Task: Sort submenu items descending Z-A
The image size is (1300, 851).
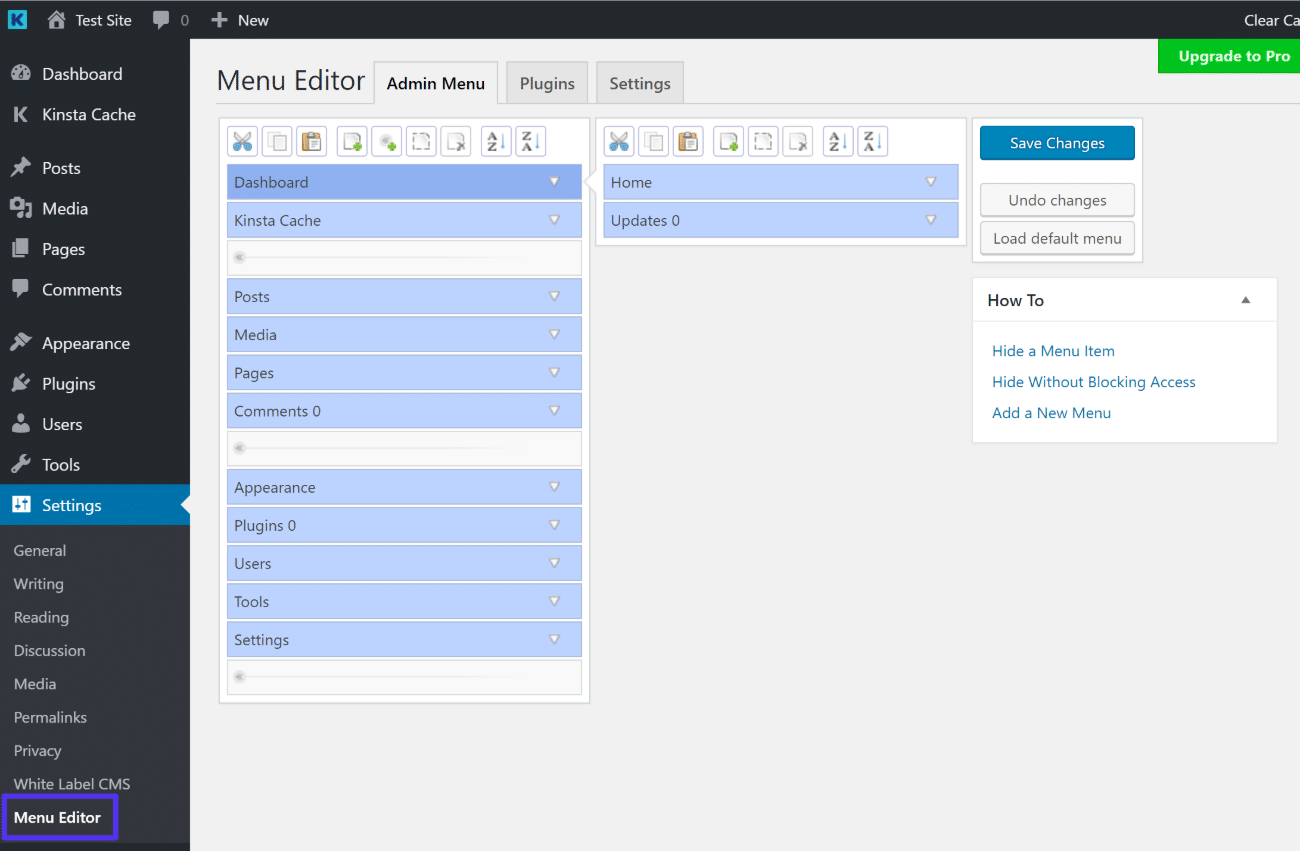Action: point(872,141)
